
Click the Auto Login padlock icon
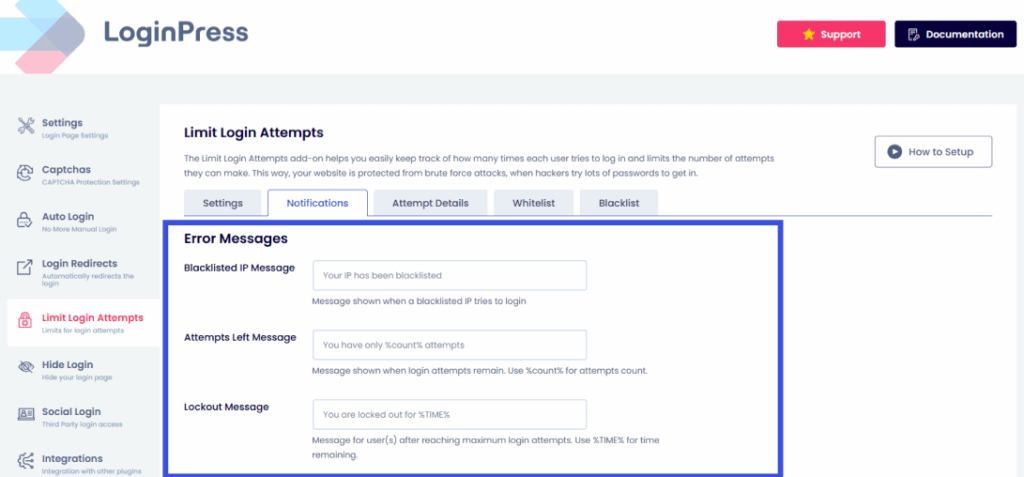(26, 221)
